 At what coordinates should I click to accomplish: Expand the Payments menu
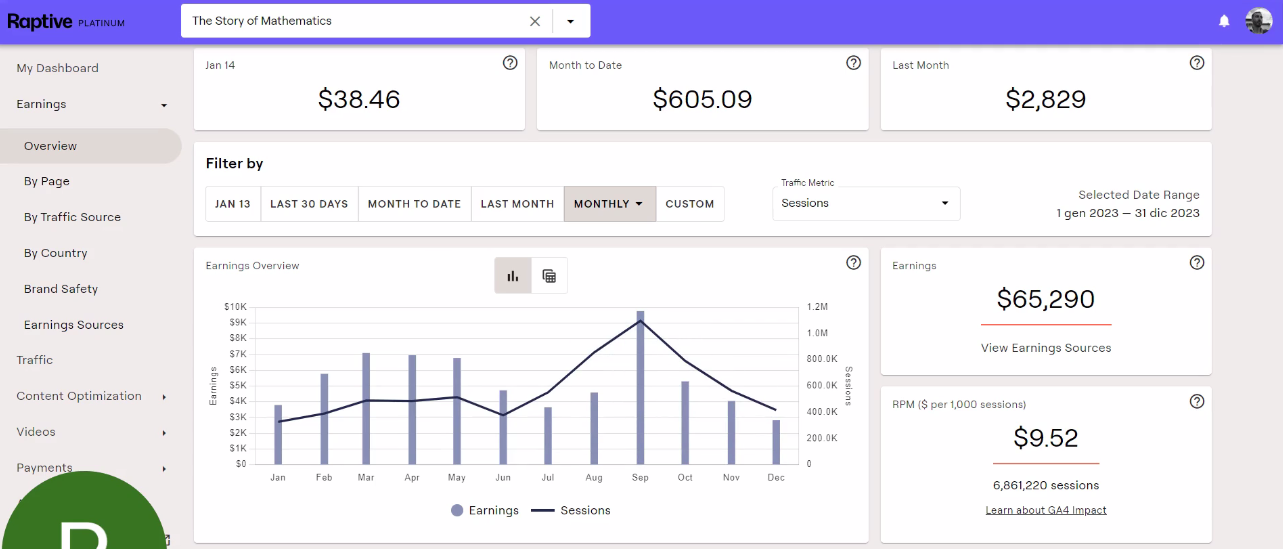coord(91,468)
